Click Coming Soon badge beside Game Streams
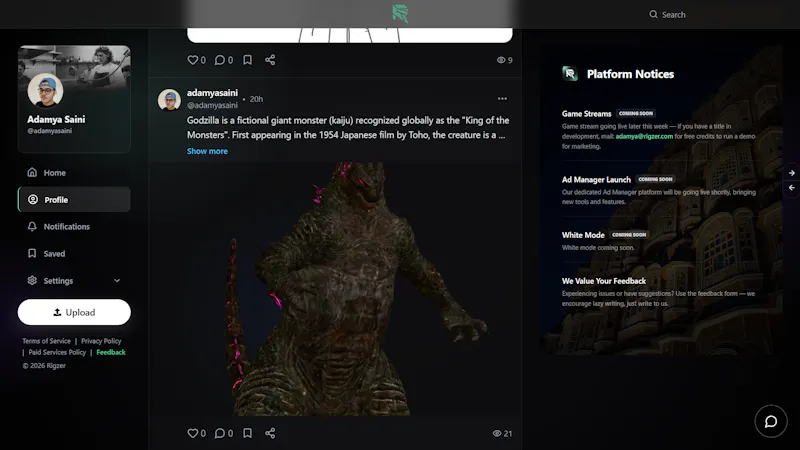Viewport: 800px width, 450px height. click(636, 113)
